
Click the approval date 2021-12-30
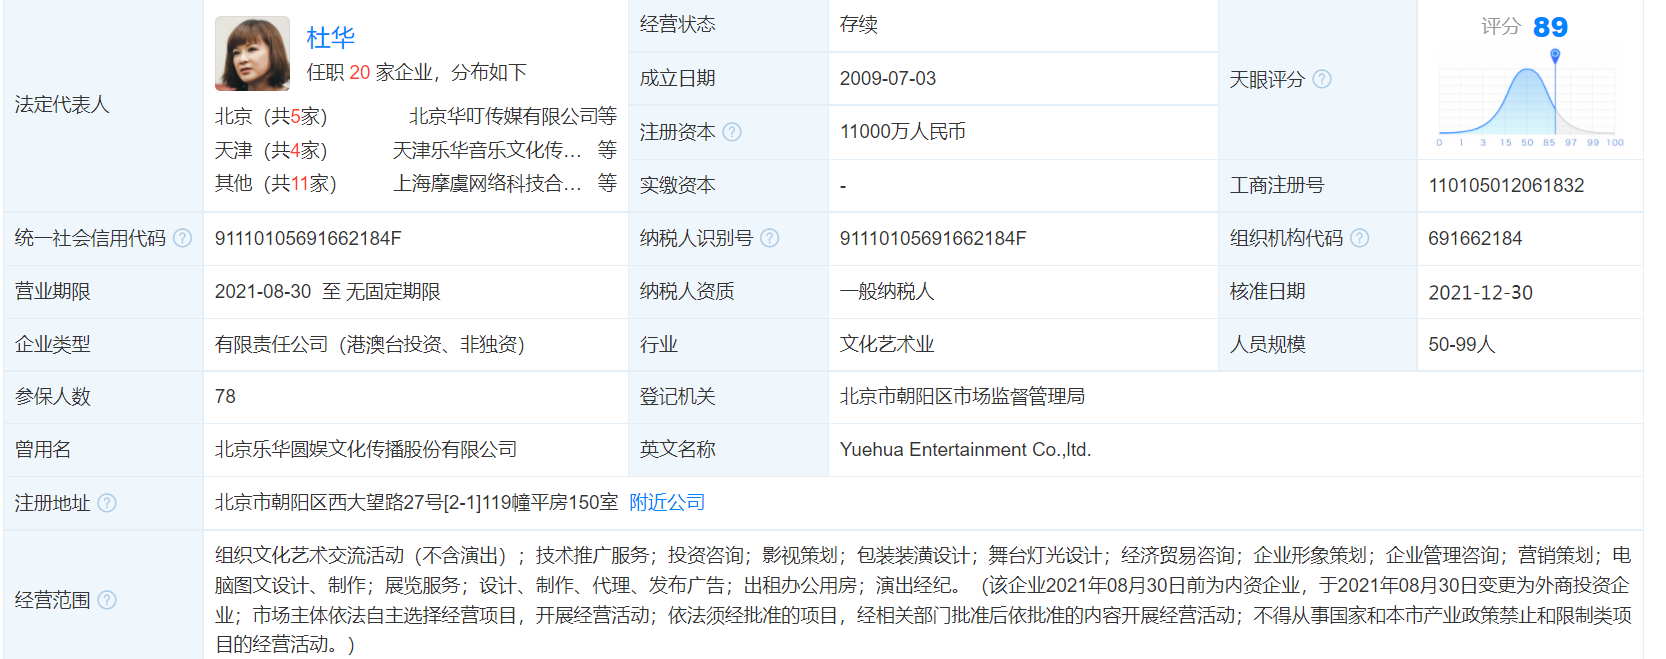coord(1480,292)
